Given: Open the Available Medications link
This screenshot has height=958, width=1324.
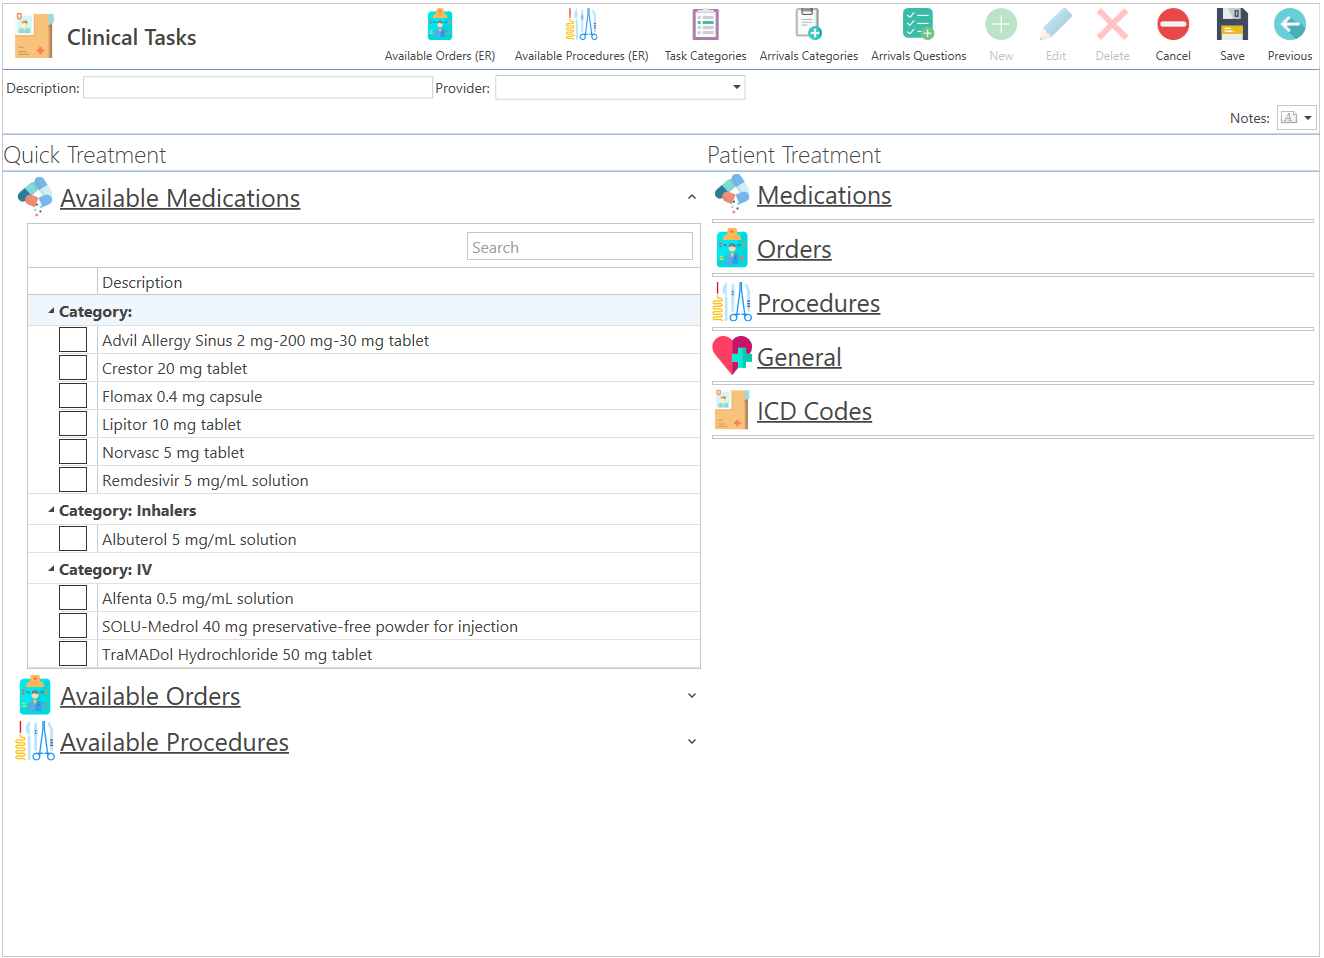Looking at the screenshot, I should 180,198.
